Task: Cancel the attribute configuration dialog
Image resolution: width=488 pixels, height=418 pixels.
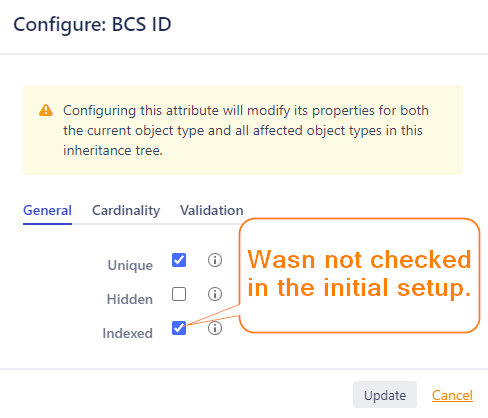Action: click(452, 395)
